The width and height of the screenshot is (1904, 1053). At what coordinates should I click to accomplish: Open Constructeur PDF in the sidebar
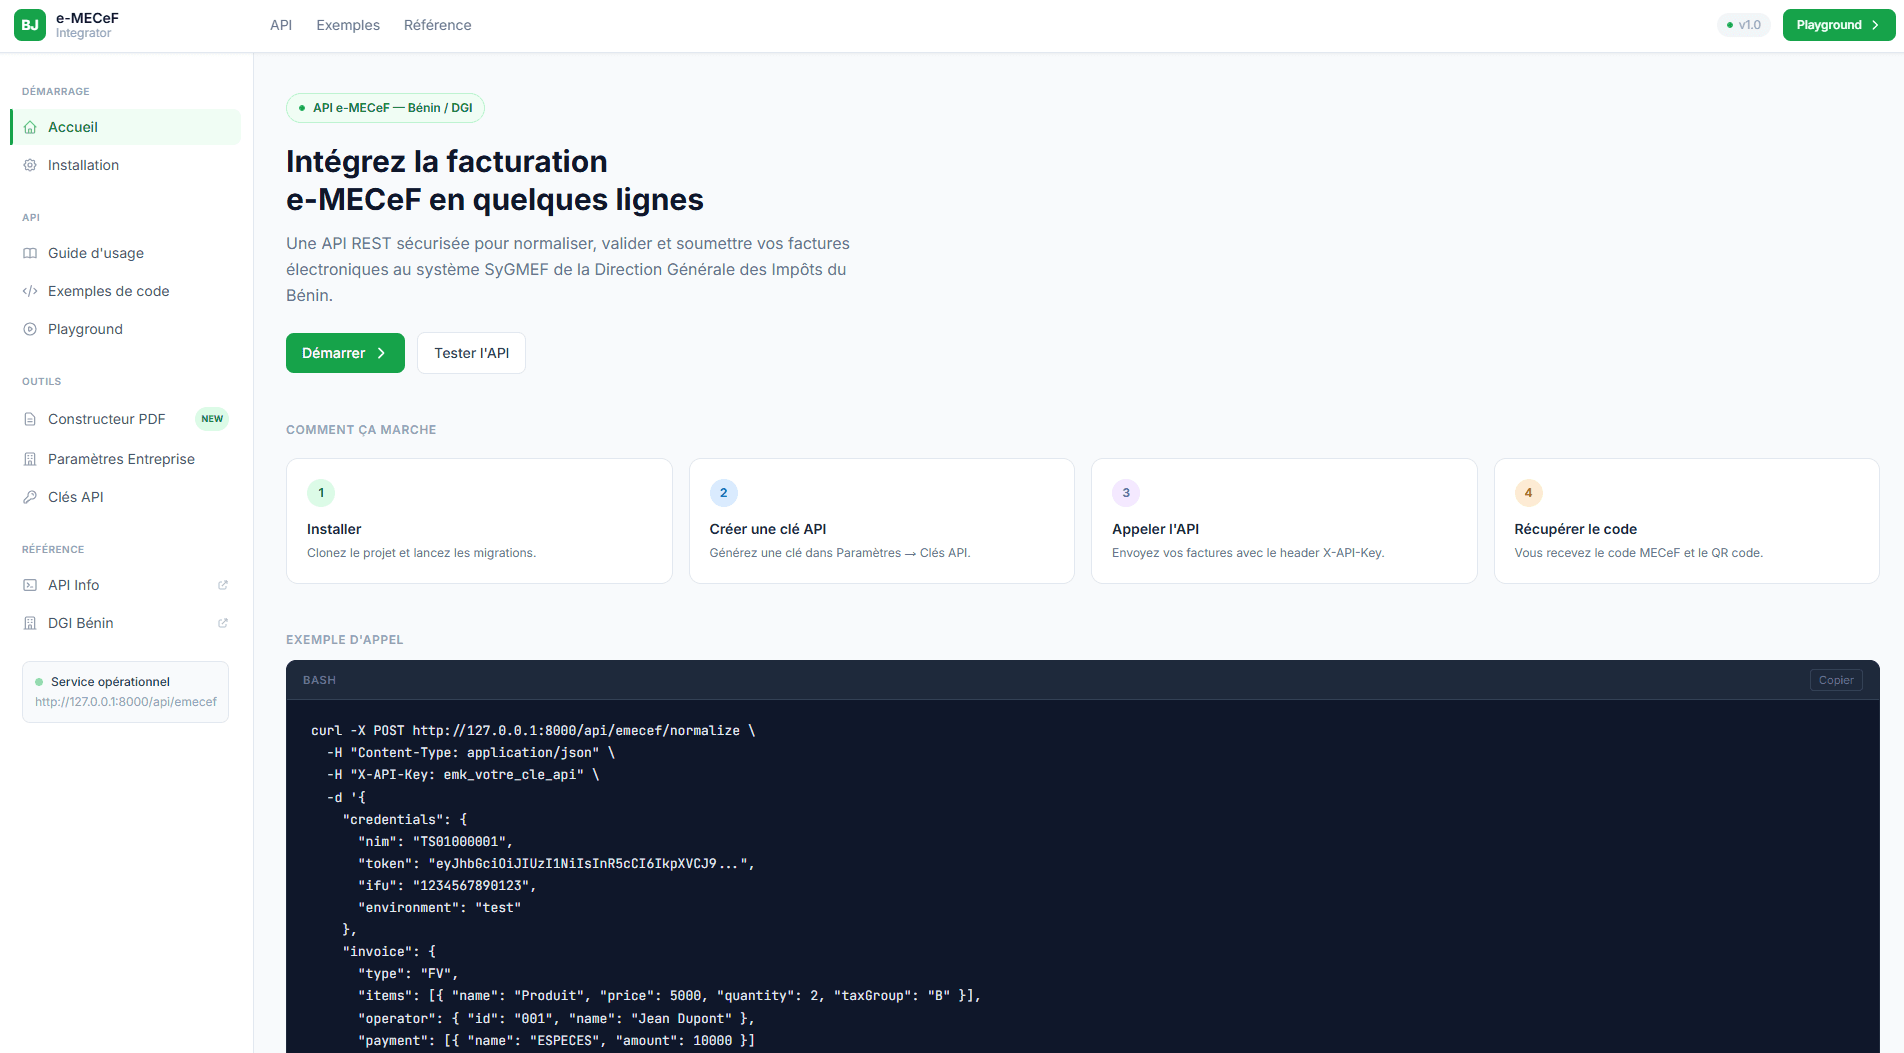point(125,419)
